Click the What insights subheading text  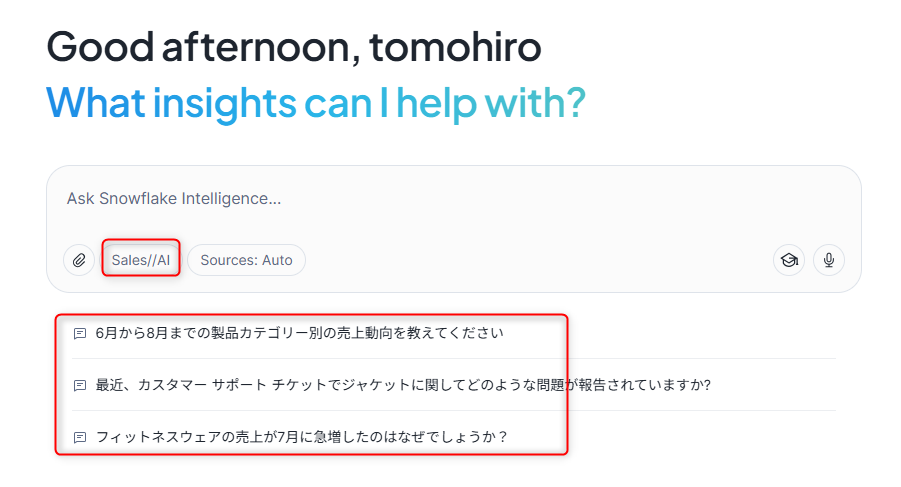click(x=315, y=102)
